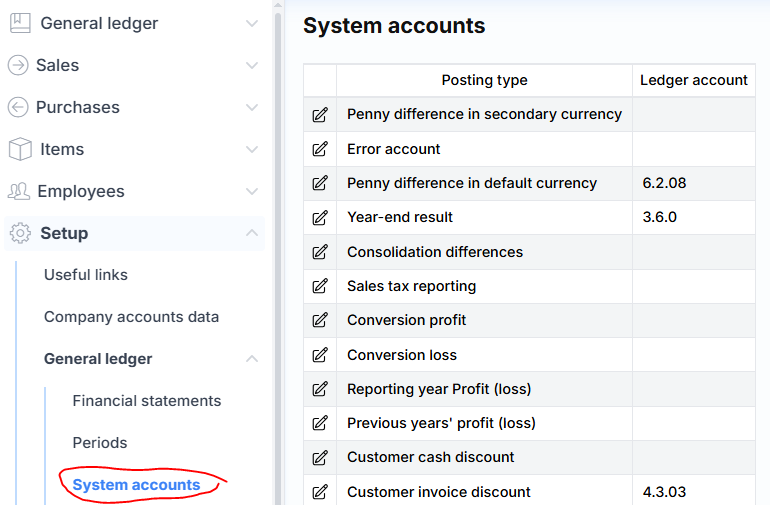Click edit icon beside Sales tax reporting
The width and height of the screenshot is (770, 505).
click(x=320, y=286)
